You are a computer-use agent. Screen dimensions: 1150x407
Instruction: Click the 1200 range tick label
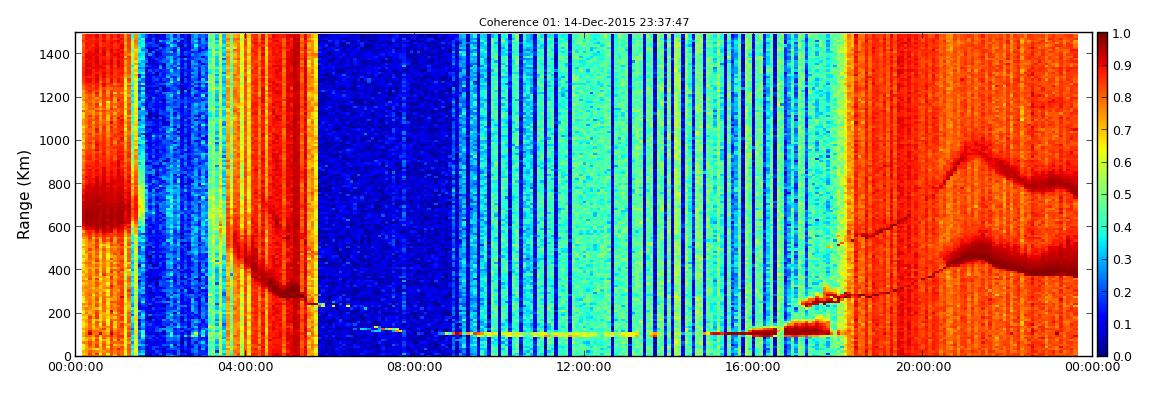tap(55, 98)
